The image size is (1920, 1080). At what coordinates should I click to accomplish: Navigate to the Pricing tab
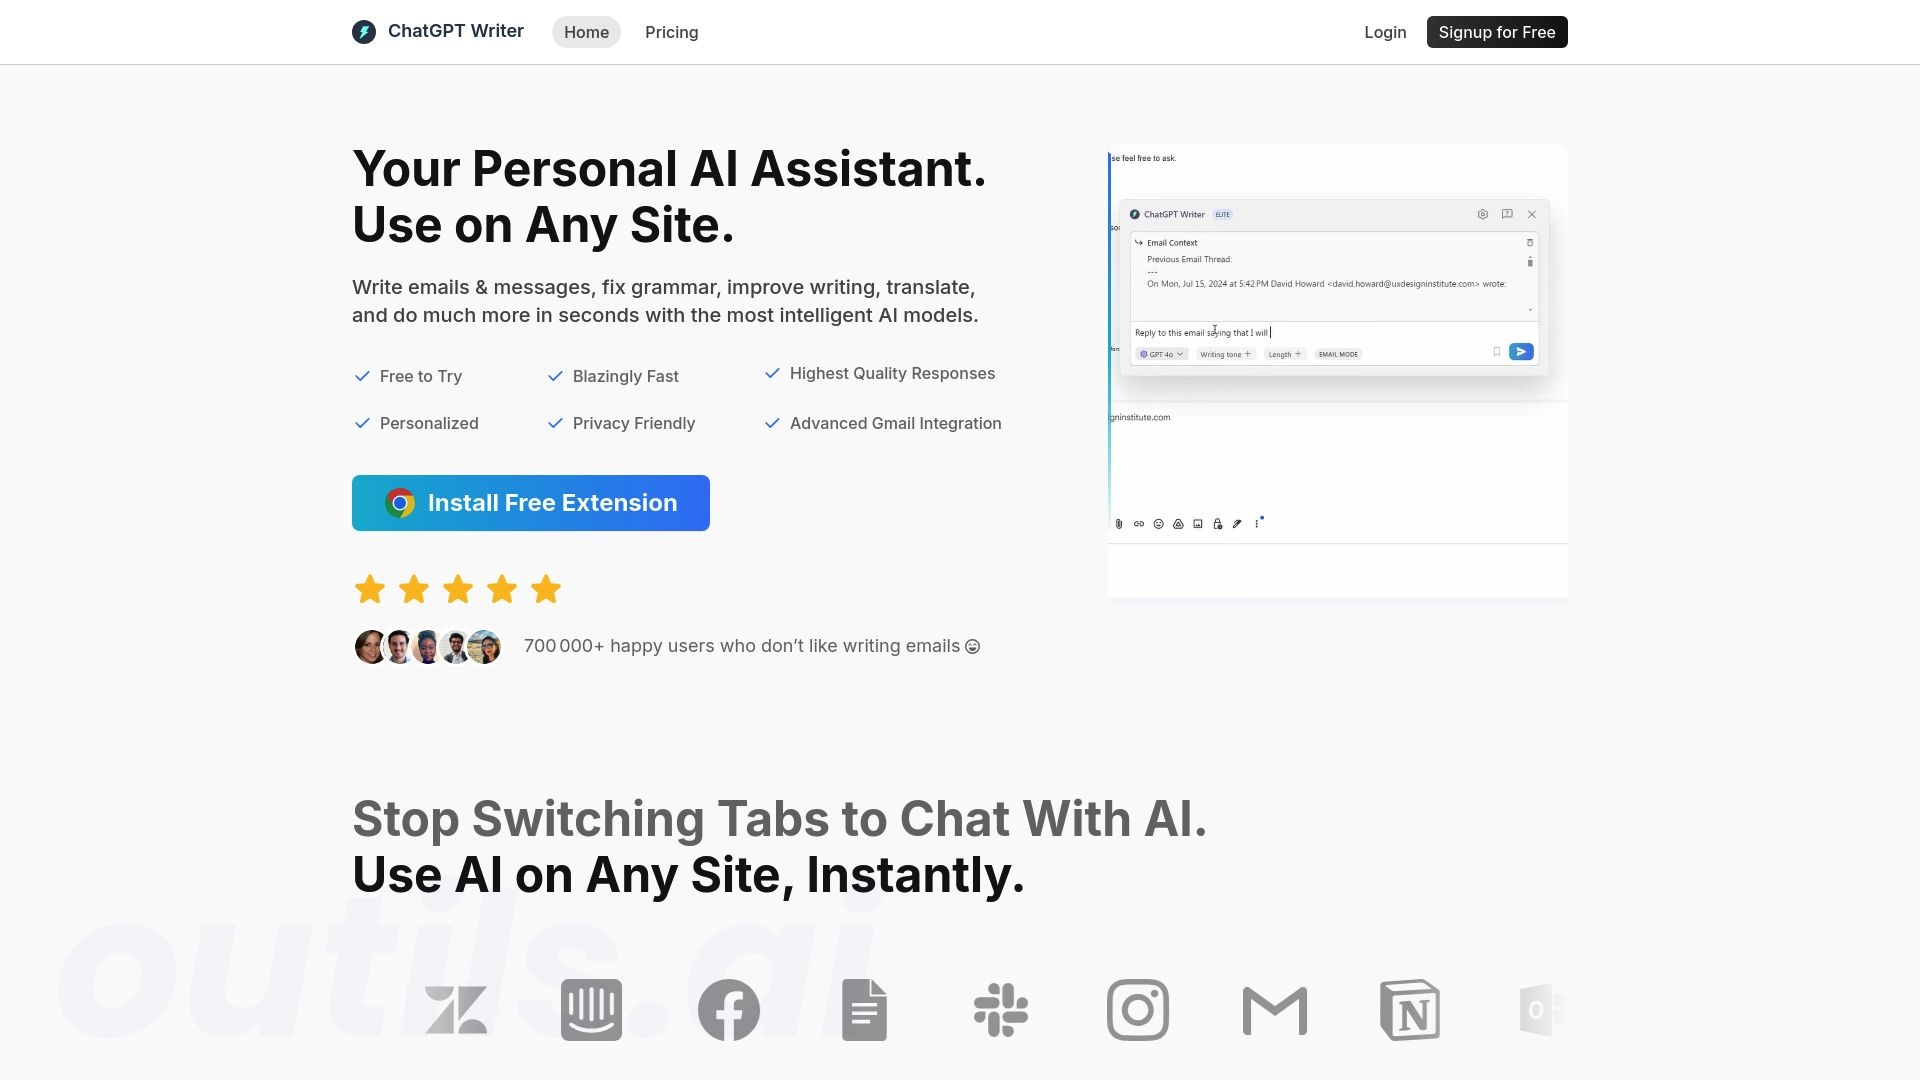[x=671, y=32]
